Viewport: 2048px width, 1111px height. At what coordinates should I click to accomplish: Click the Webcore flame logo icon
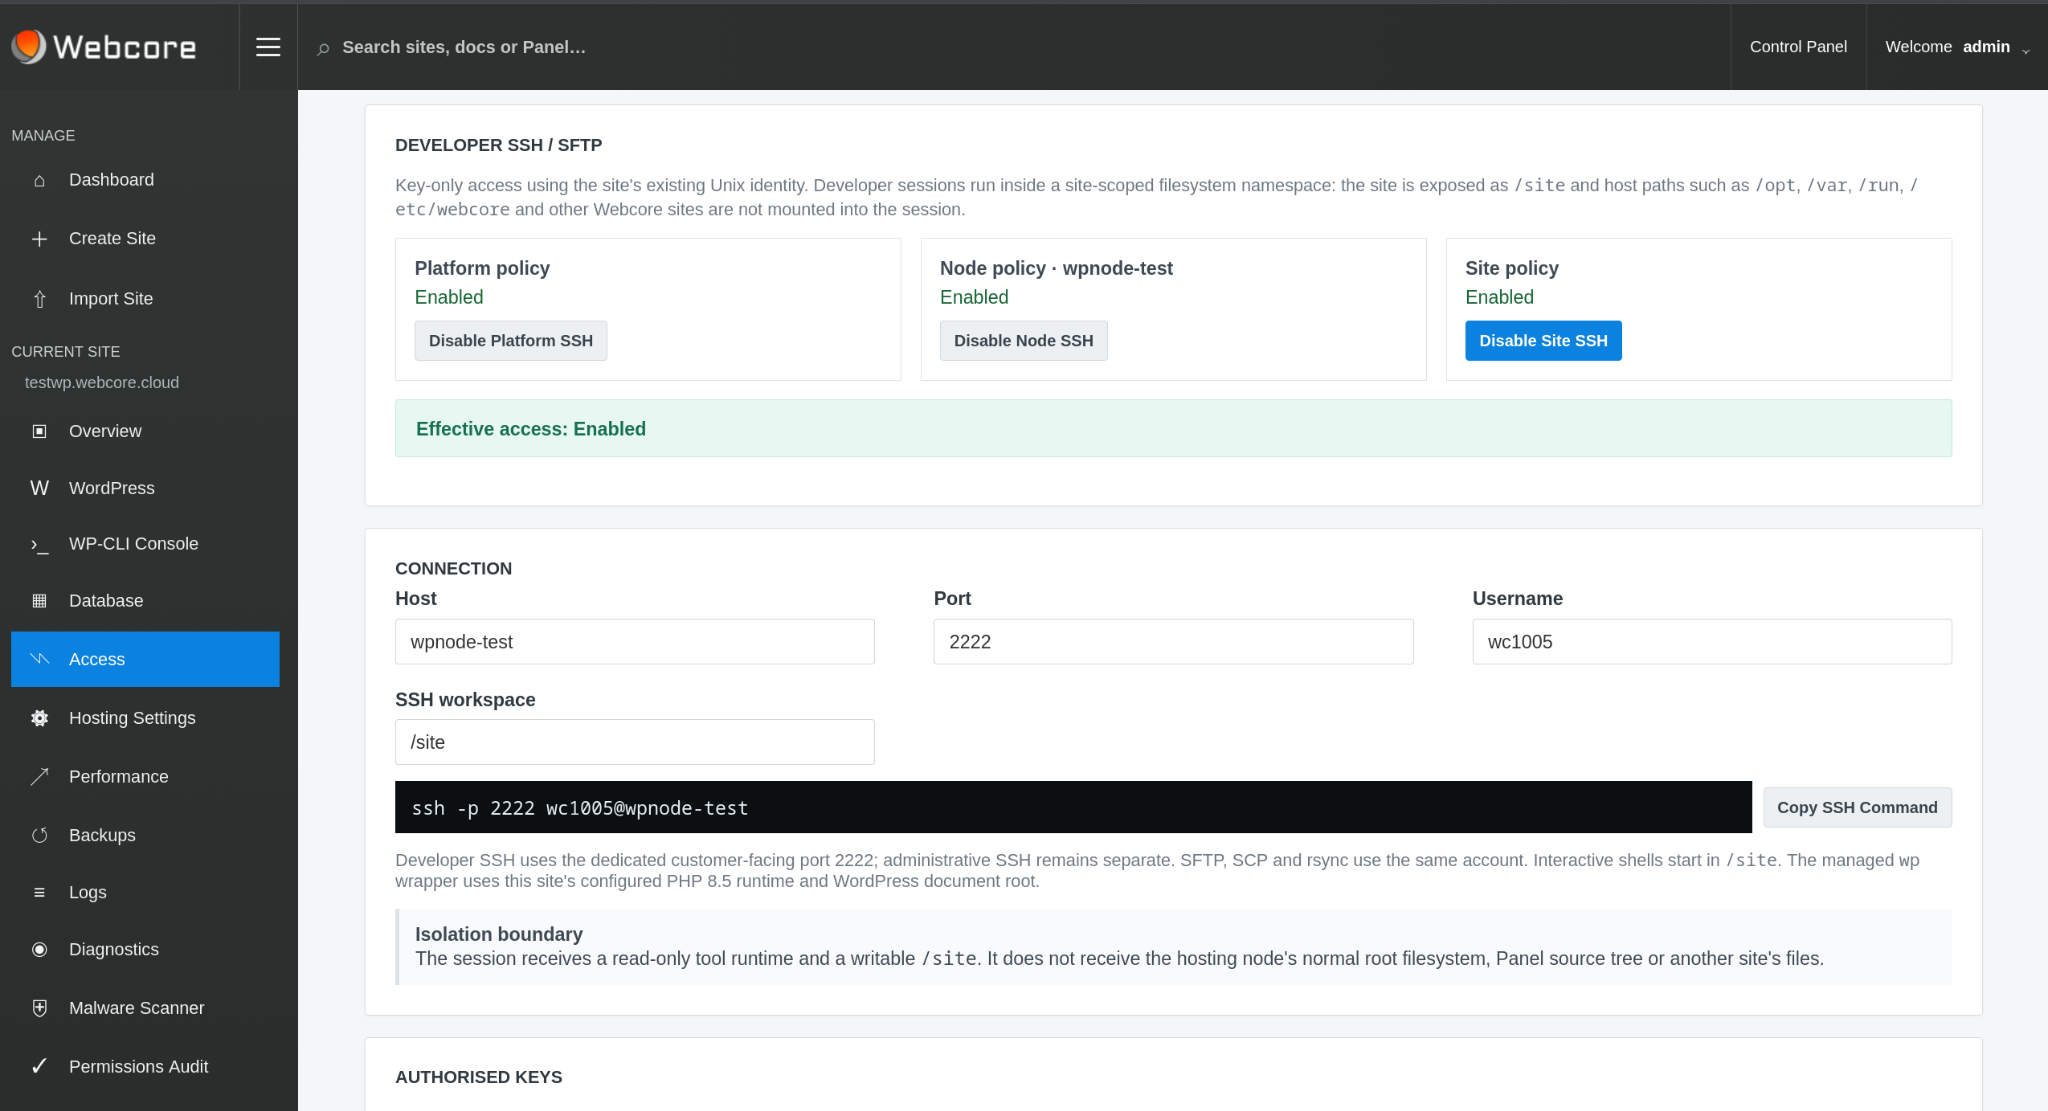pyautogui.click(x=29, y=46)
